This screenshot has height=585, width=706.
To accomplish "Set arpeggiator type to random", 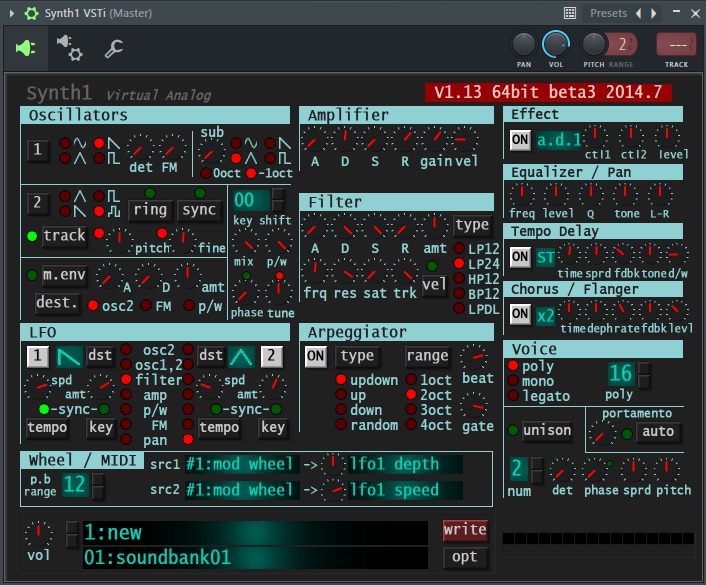I will (341, 424).
